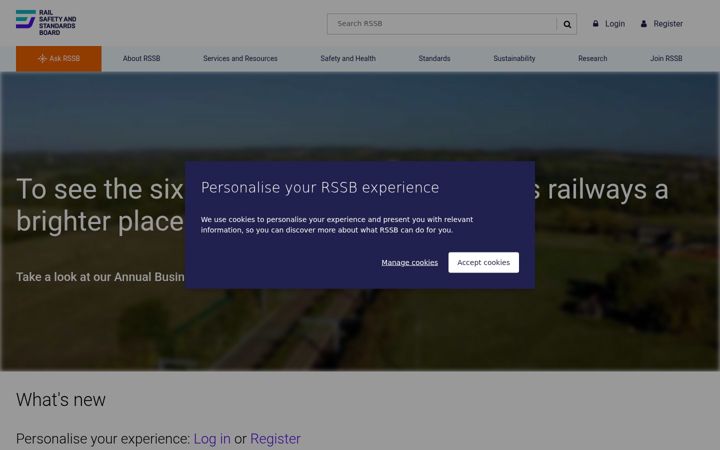Click the Manage cookies link
Viewport: 720px width, 450px height.
[x=410, y=263]
